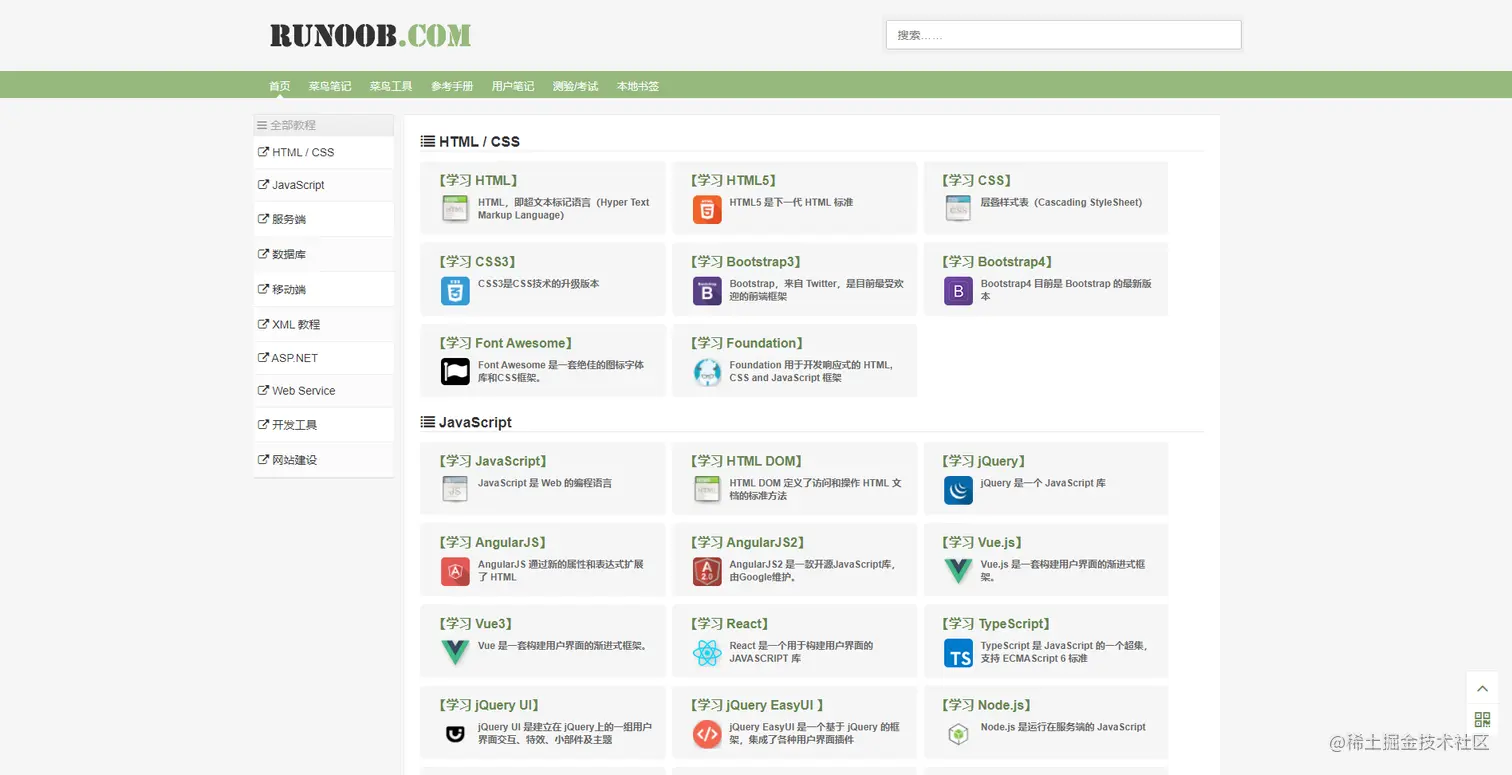Viewport: 1512px width, 775px height.
Task: Open the 【学习 Vue.js】 title link
Action: (982, 542)
